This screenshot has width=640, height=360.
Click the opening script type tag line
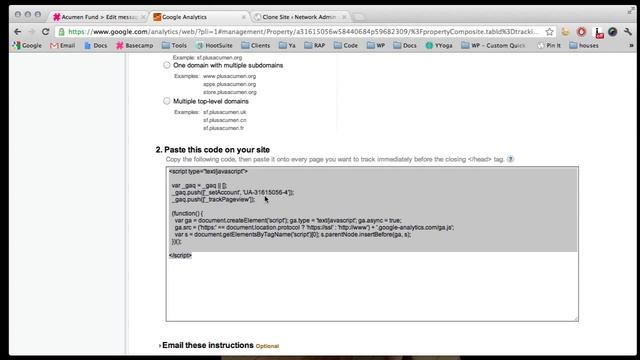click(208, 171)
